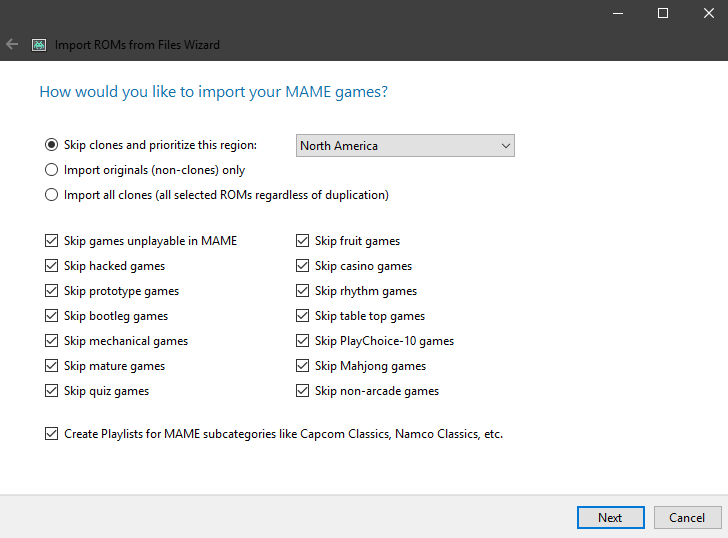Uncheck the 'Skip fruit games' box
This screenshot has height=538, width=728.
point(303,241)
